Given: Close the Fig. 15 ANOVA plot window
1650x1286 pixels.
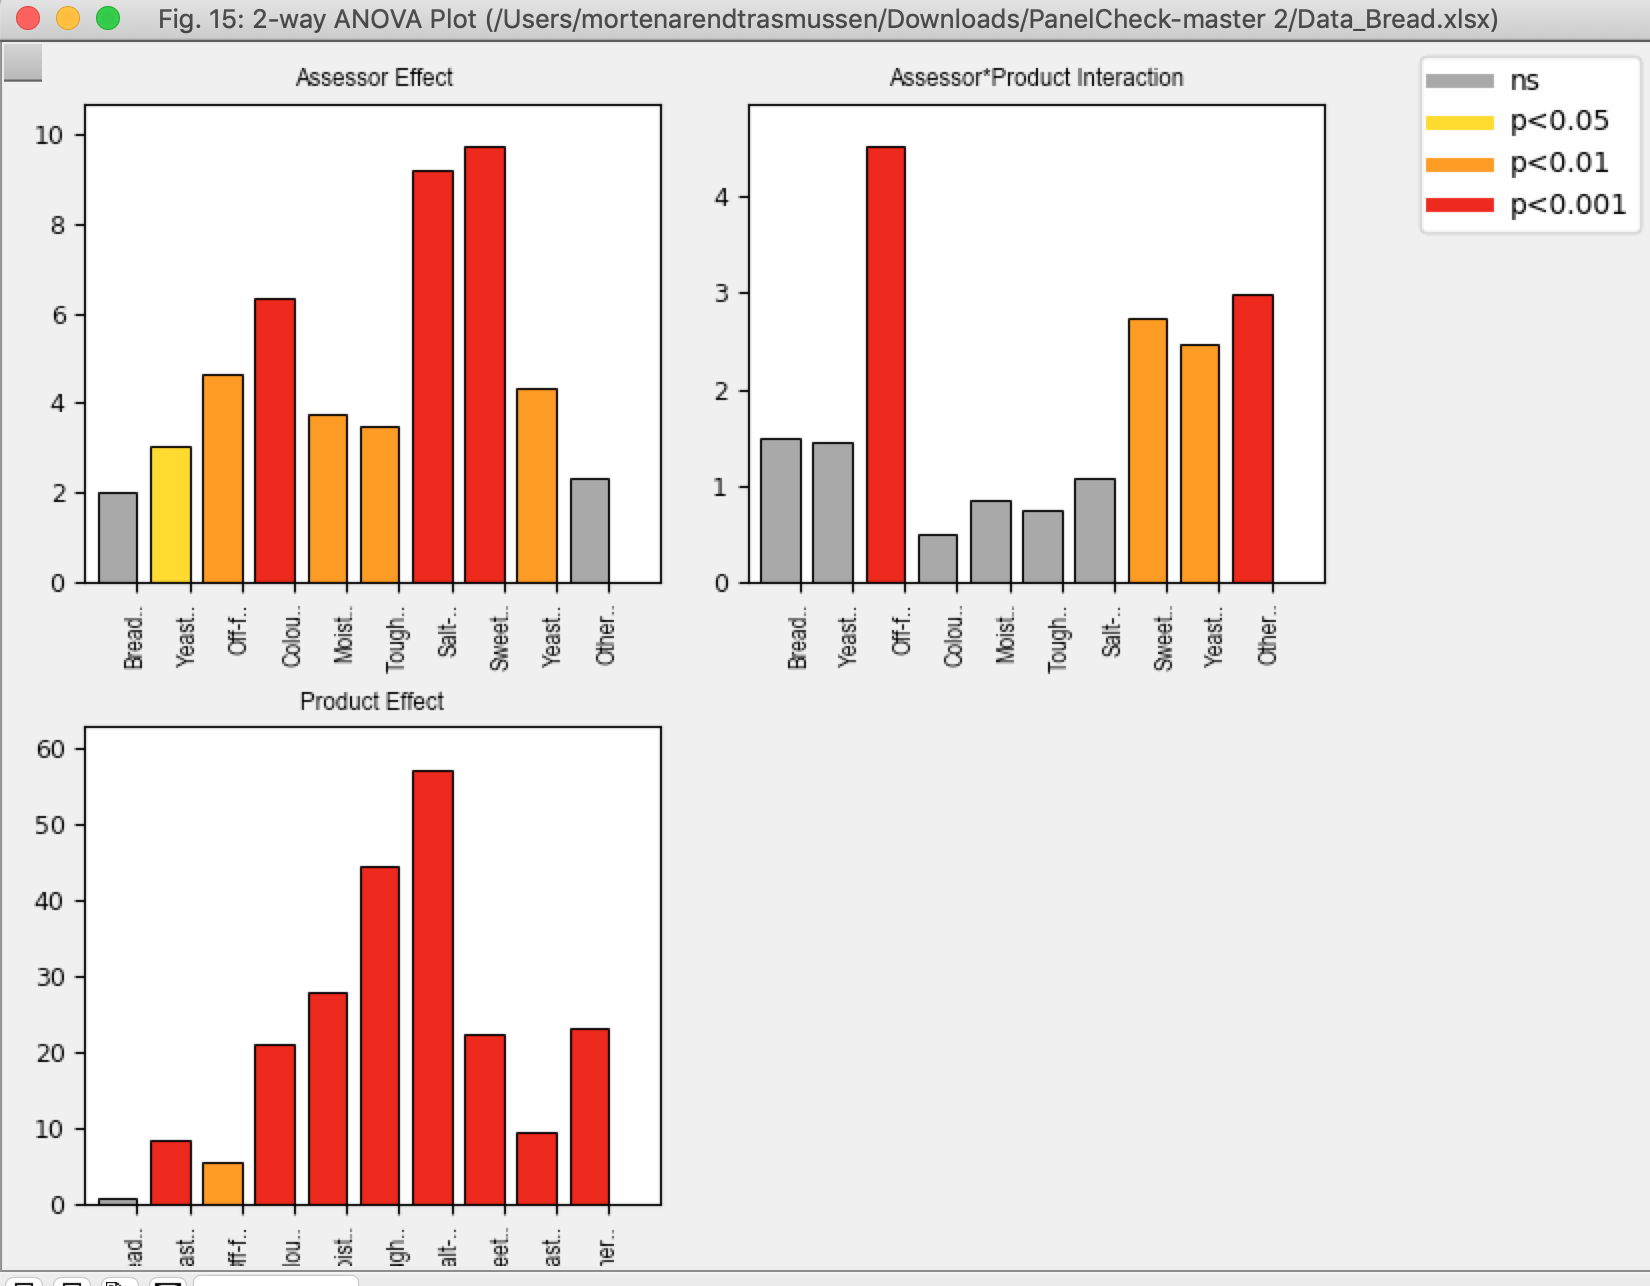Looking at the screenshot, I should coord(28,18).
